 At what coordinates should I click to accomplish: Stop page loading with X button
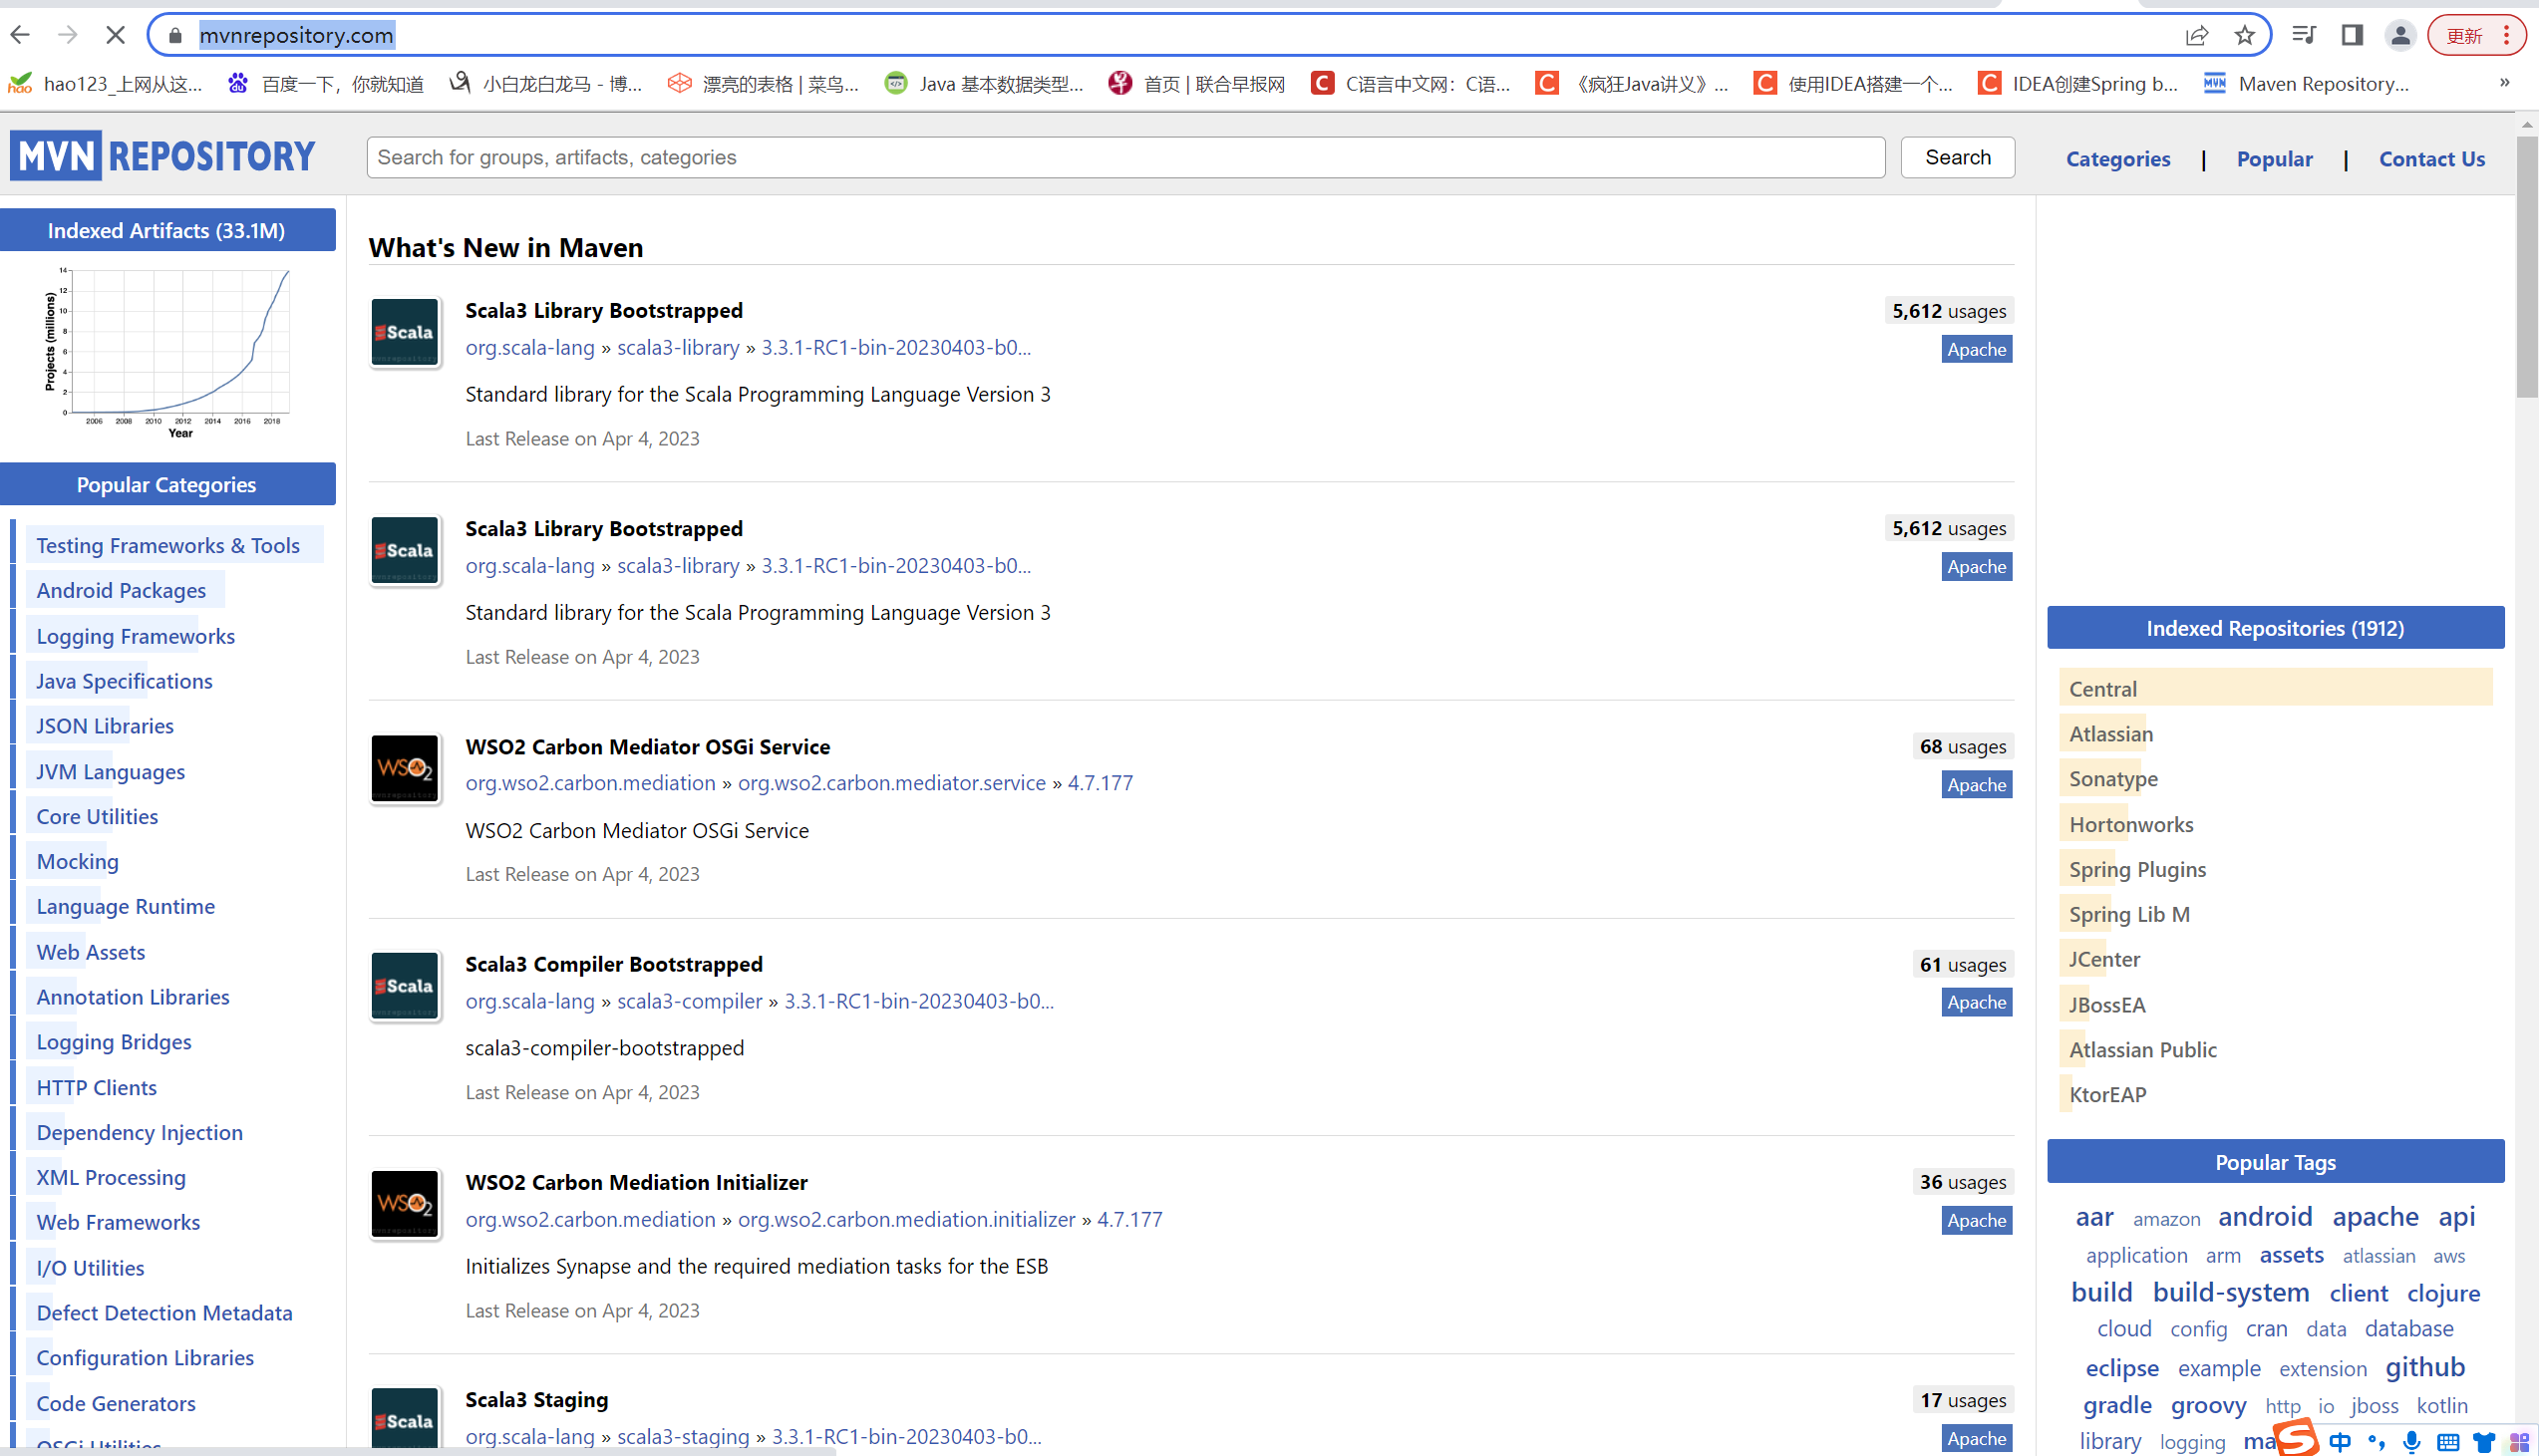coord(115,35)
